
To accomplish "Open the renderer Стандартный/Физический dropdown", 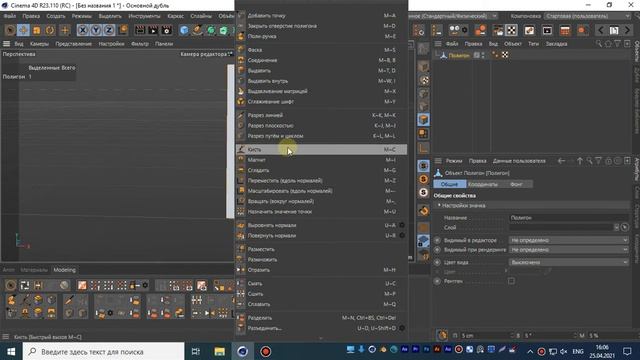I will pos(453,16).
